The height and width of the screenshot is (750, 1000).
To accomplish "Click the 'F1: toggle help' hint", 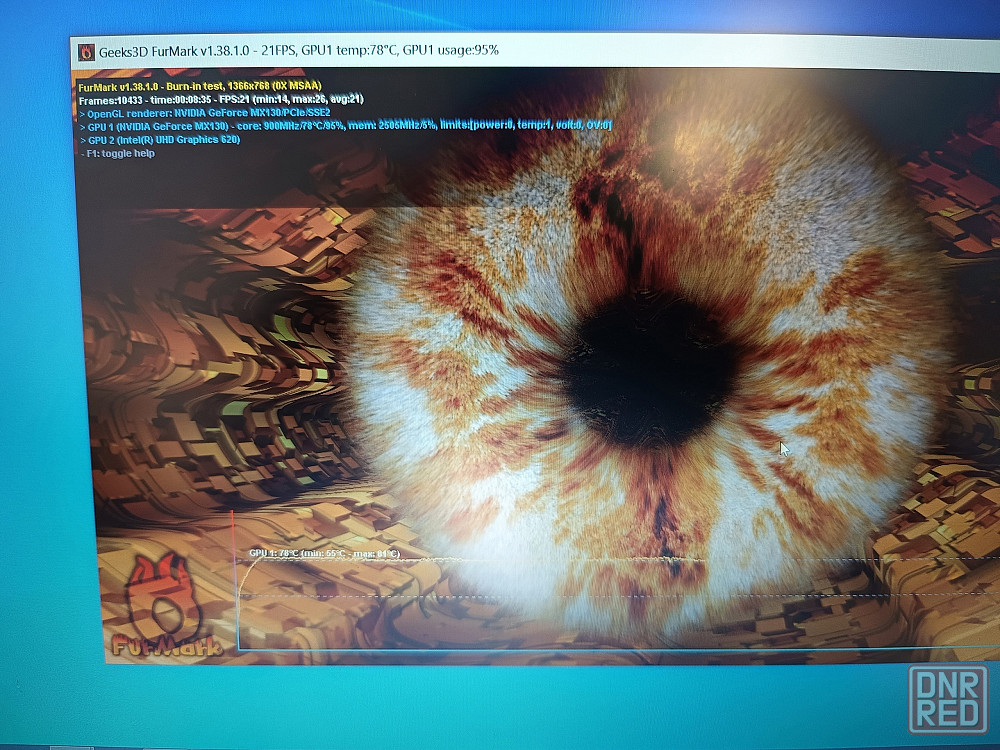I will point(118,154).
